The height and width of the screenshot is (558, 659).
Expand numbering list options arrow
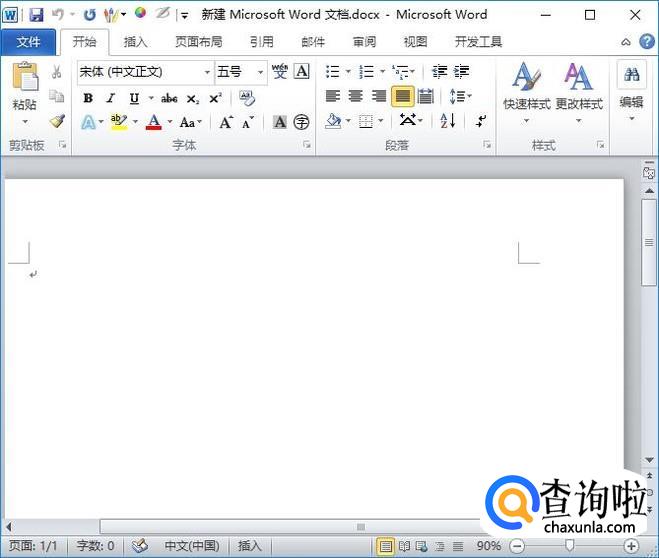(x=382, y=71)
